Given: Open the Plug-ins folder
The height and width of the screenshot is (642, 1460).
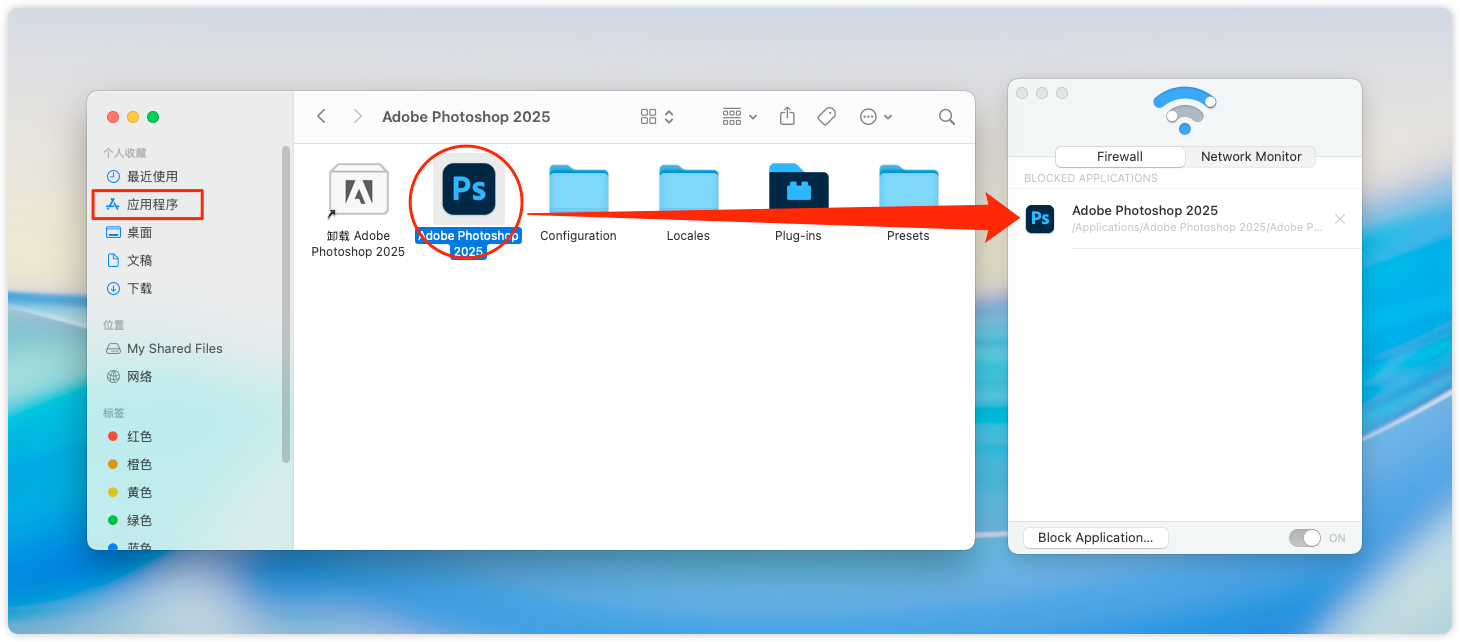Looking at the screenshot, I should click(798, 189).
